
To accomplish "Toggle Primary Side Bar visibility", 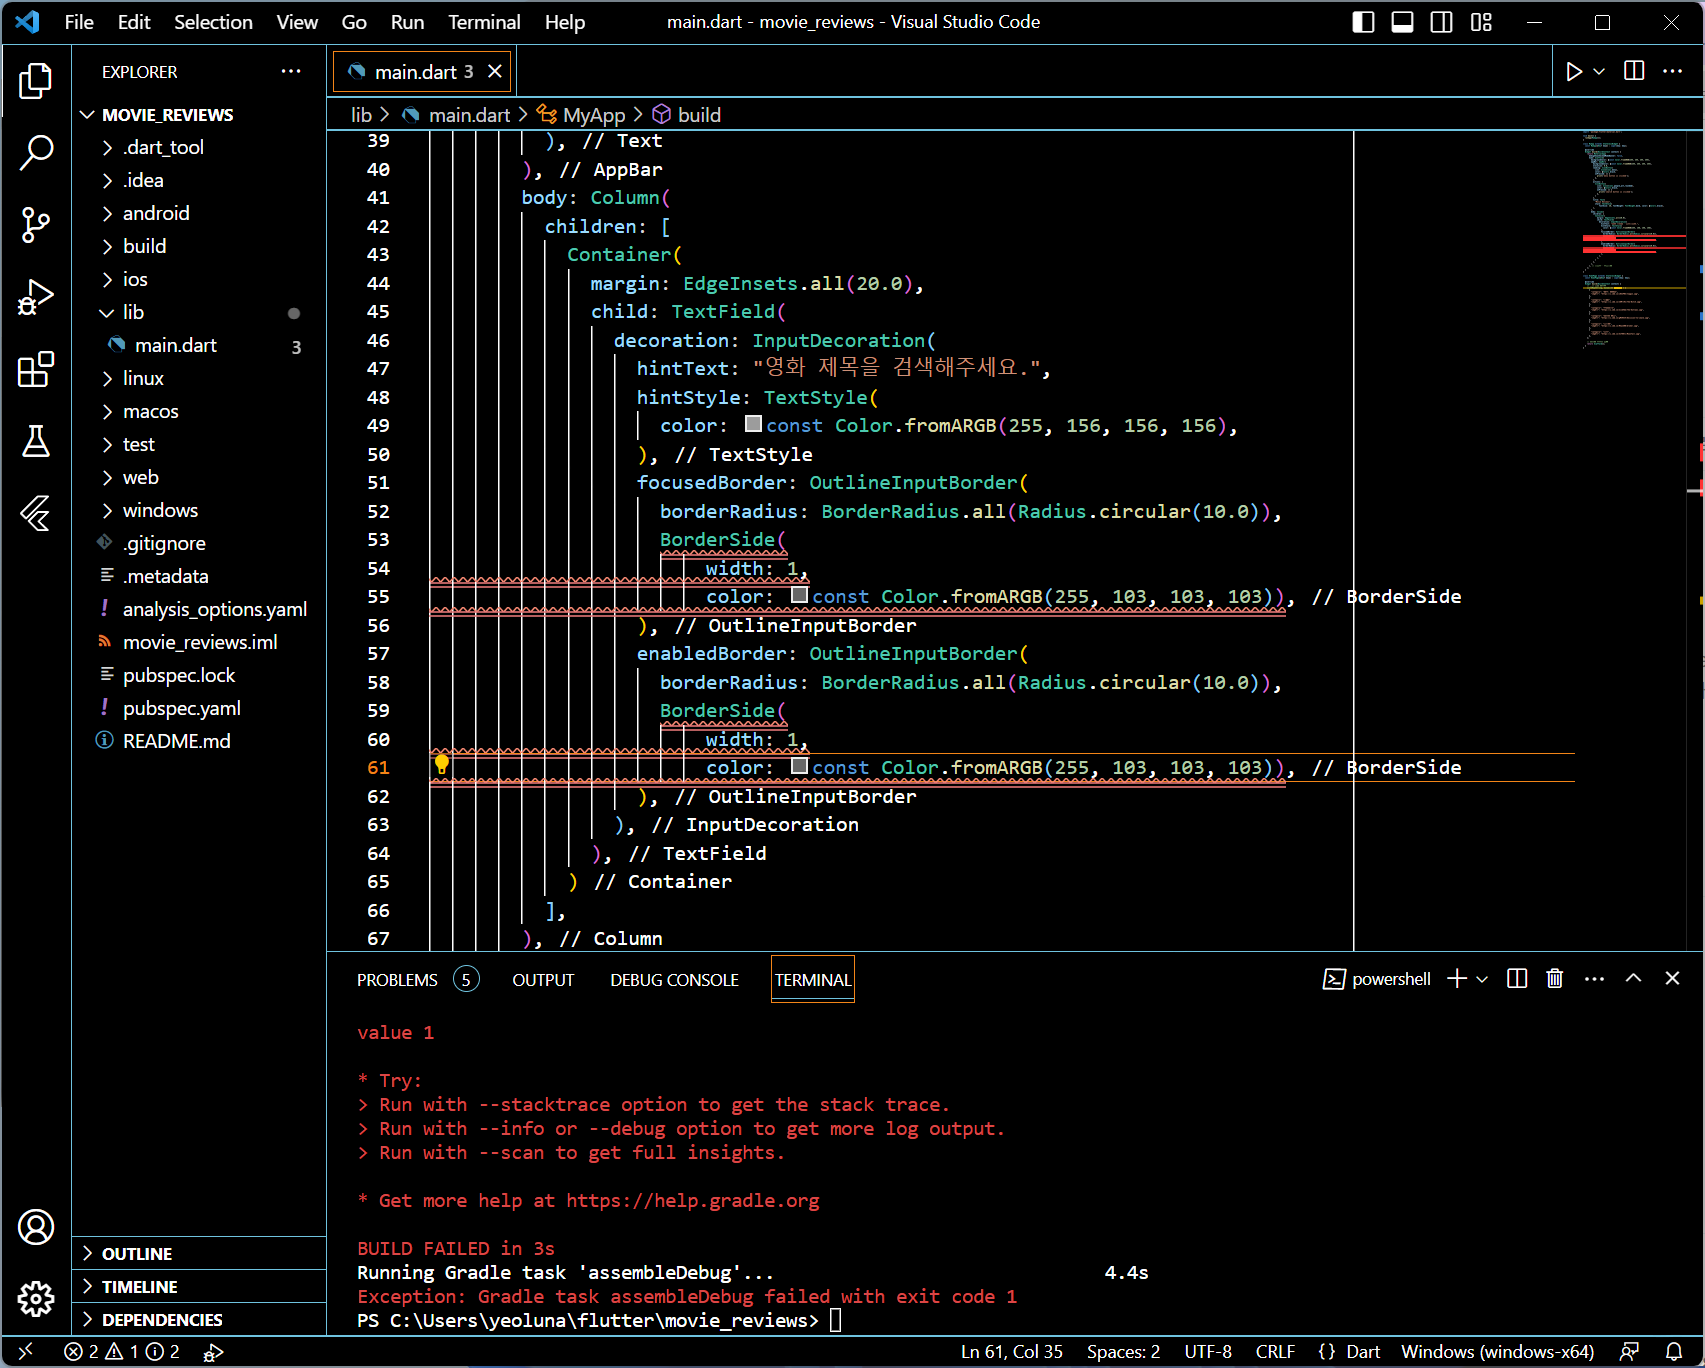I will click(1363, 22).
